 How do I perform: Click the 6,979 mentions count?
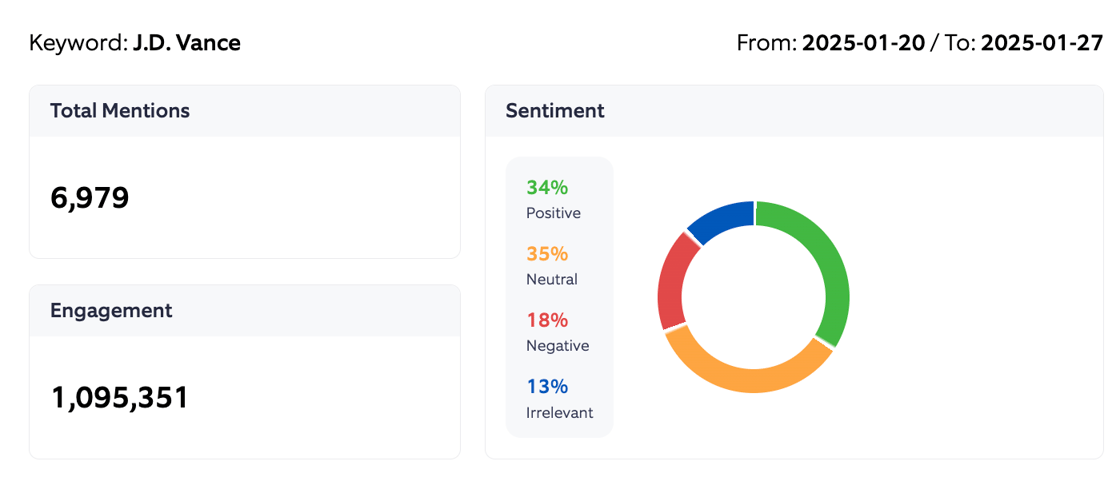[x=90, y=198]
